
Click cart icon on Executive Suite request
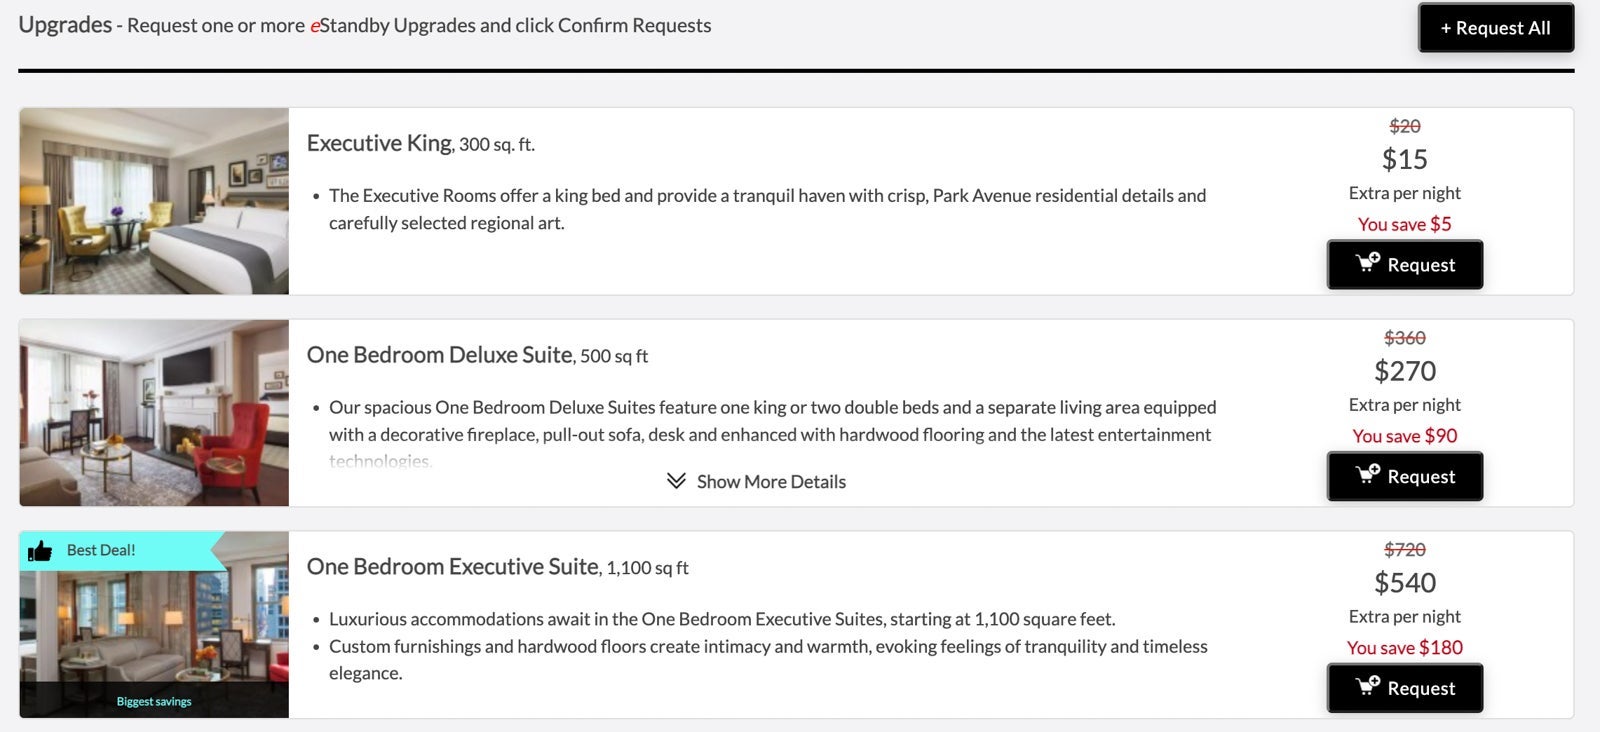[x=1367, y=686]
